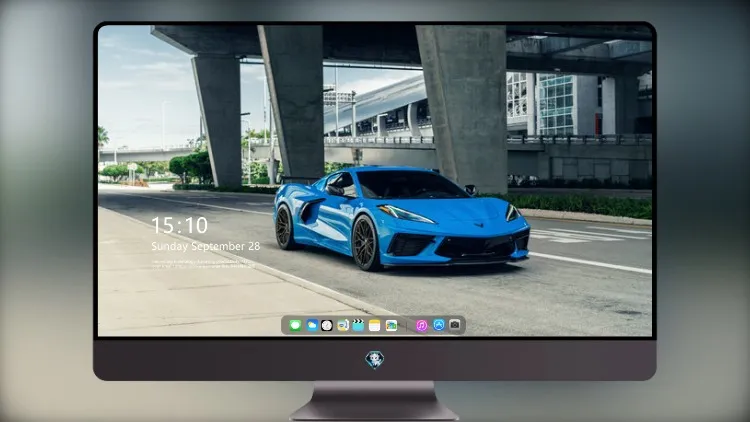Click the 15:10 clock widget
The image size is (750, 422).
point(179,225)
